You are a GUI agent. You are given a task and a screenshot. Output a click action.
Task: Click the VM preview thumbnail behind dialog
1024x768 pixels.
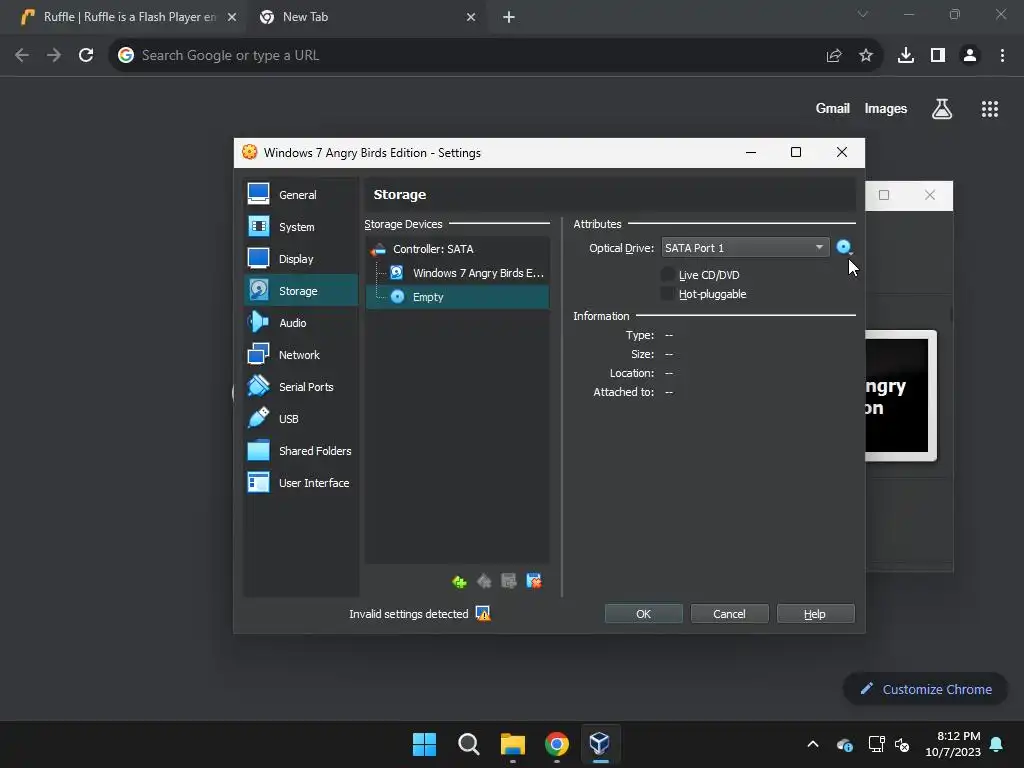pos(901,395)
